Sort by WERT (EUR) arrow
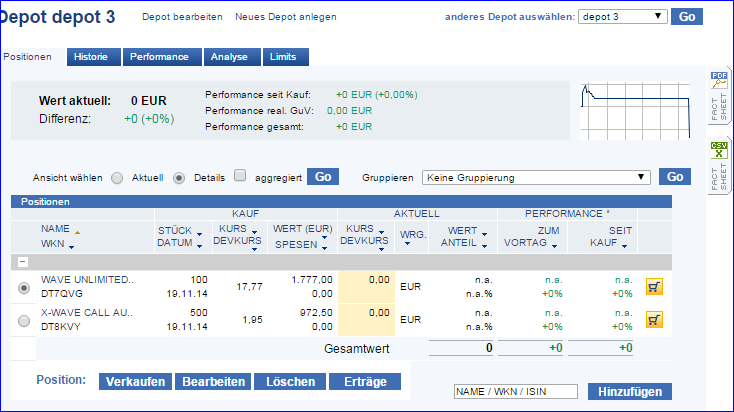Viewport: 734px width, 412px height. tap(324, 238)
